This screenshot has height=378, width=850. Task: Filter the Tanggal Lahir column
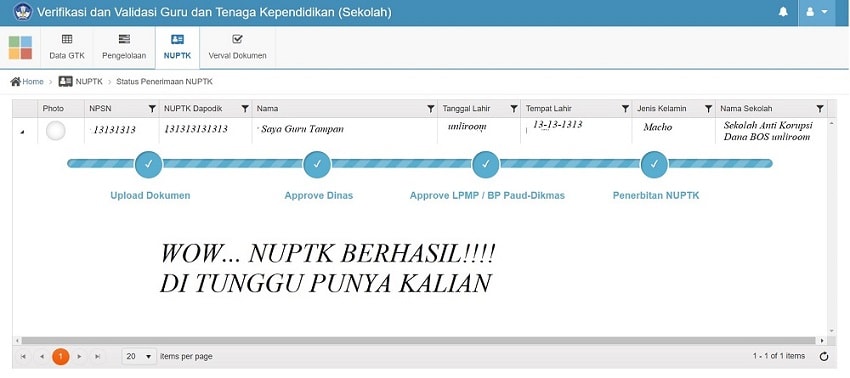[513, 109]
